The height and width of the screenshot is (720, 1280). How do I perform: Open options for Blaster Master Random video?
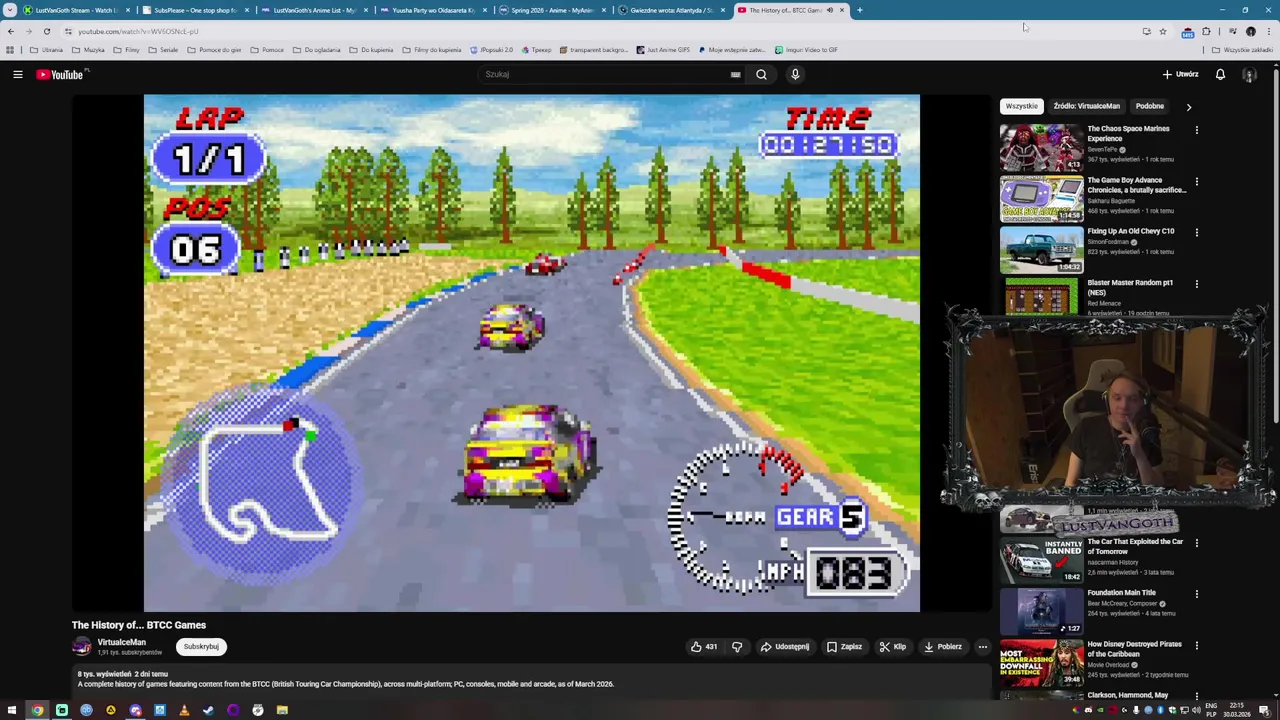click(1196, 284)
